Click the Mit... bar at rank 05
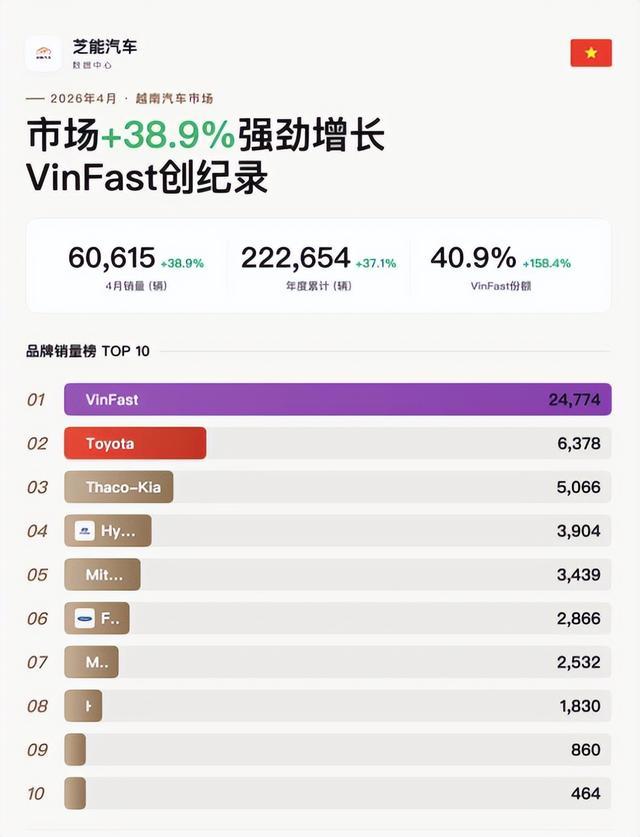The image size is (640, 837). coord(102,574)
